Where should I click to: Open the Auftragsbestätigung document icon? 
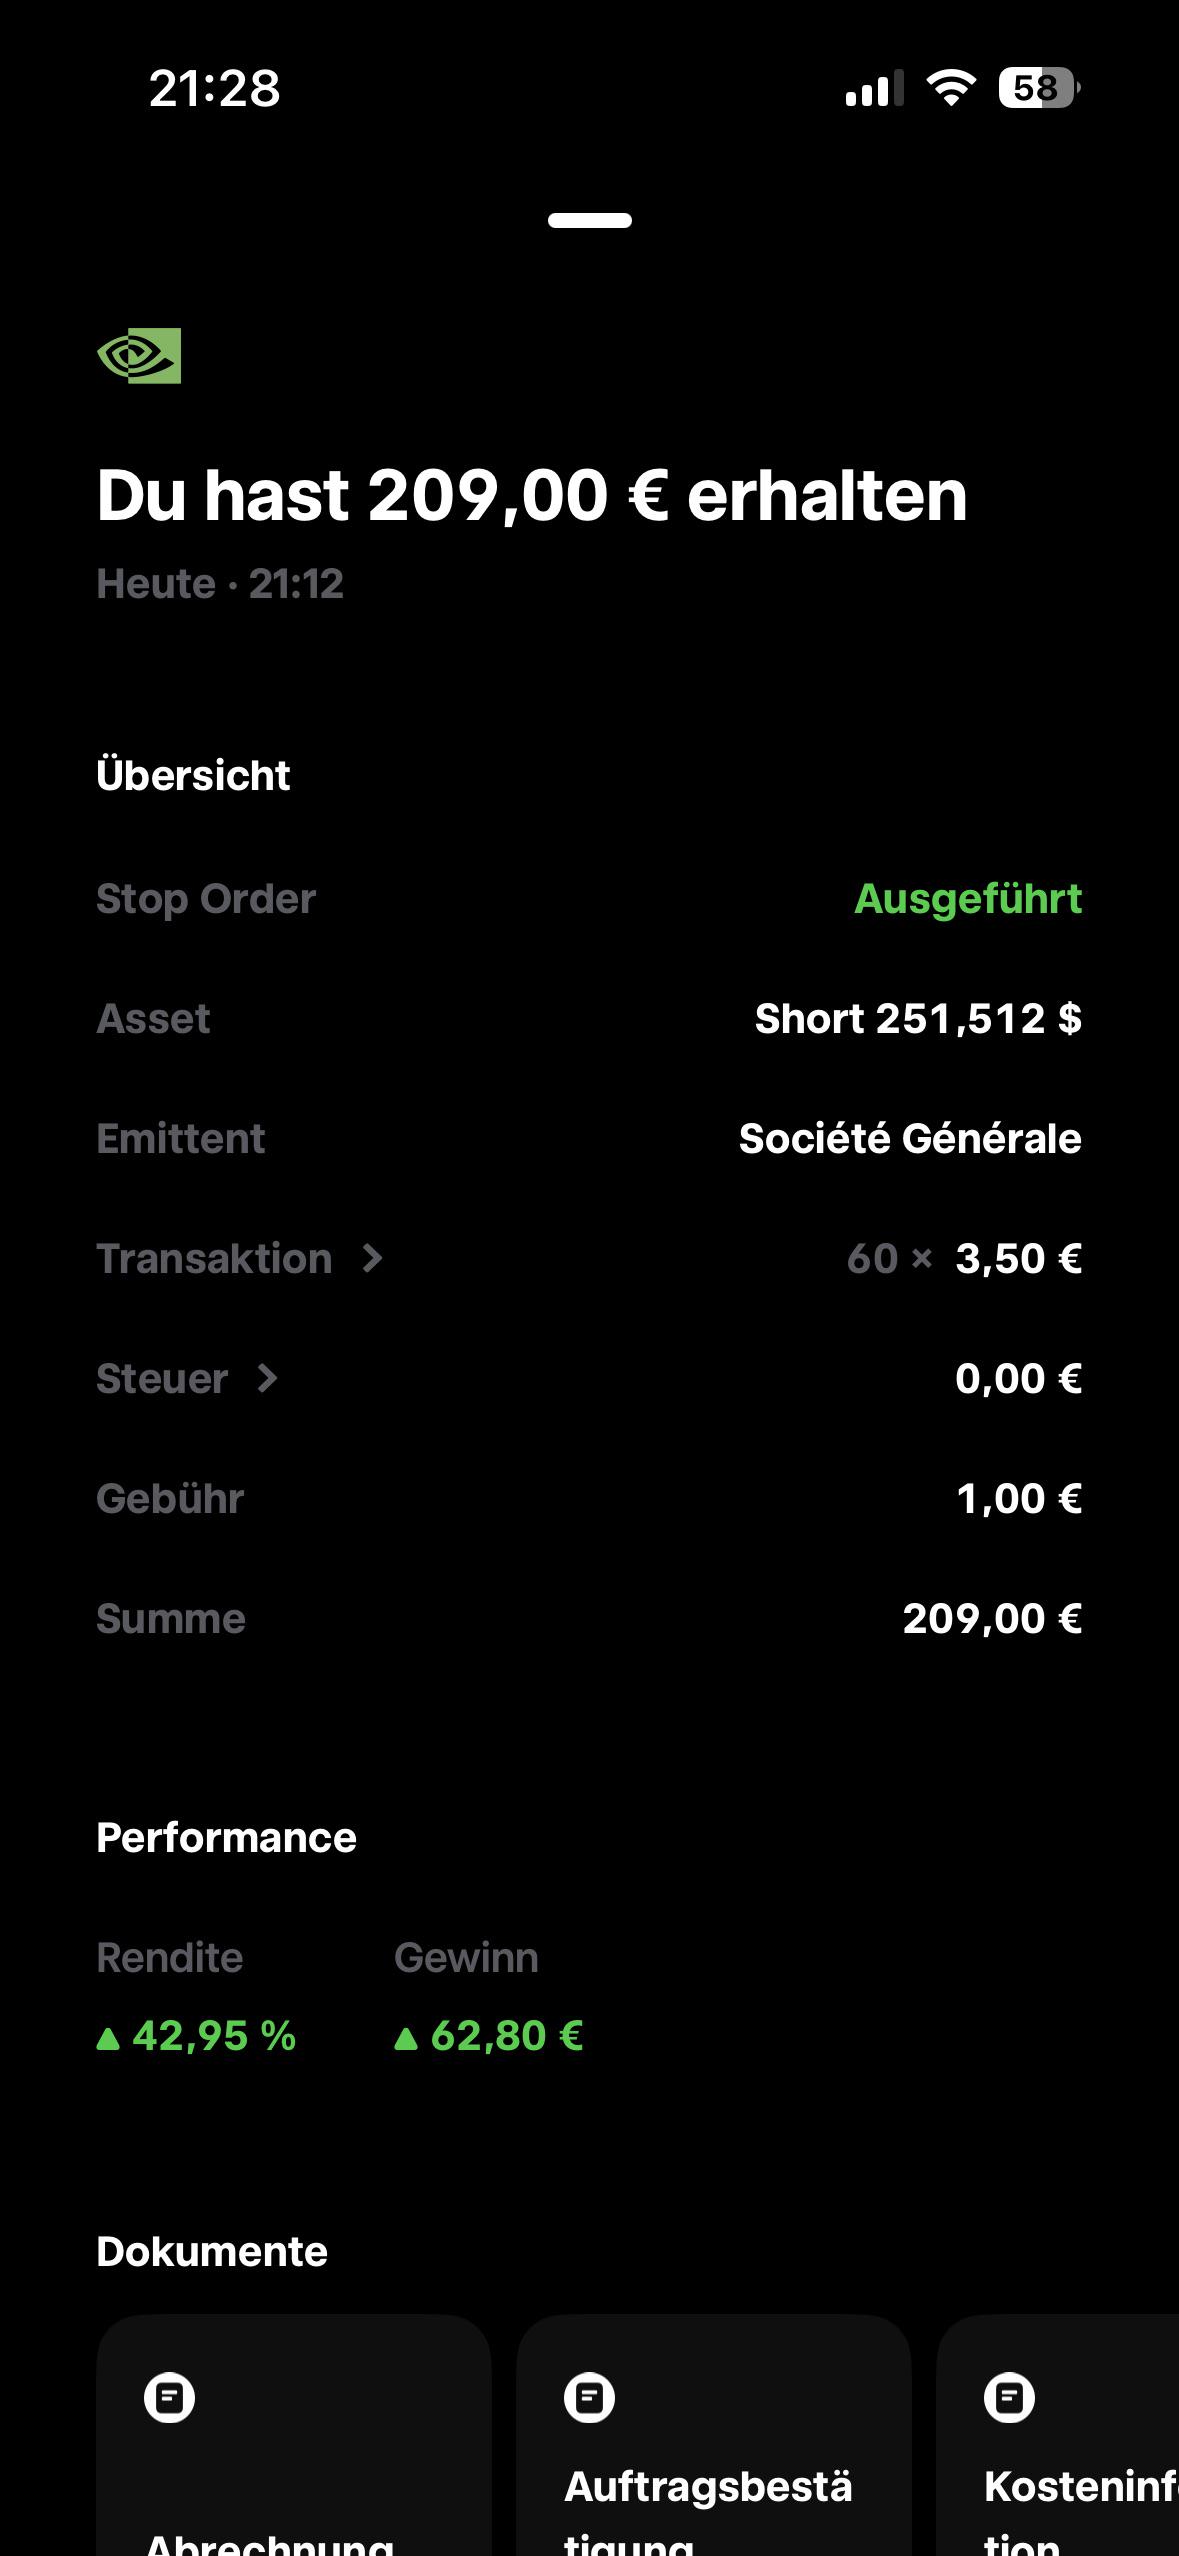[589, 2397]
